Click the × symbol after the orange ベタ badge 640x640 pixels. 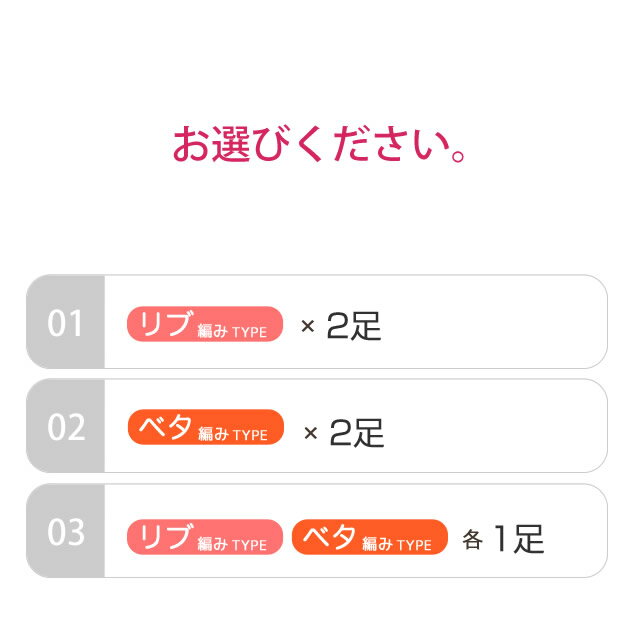click(x=311, y=433)
